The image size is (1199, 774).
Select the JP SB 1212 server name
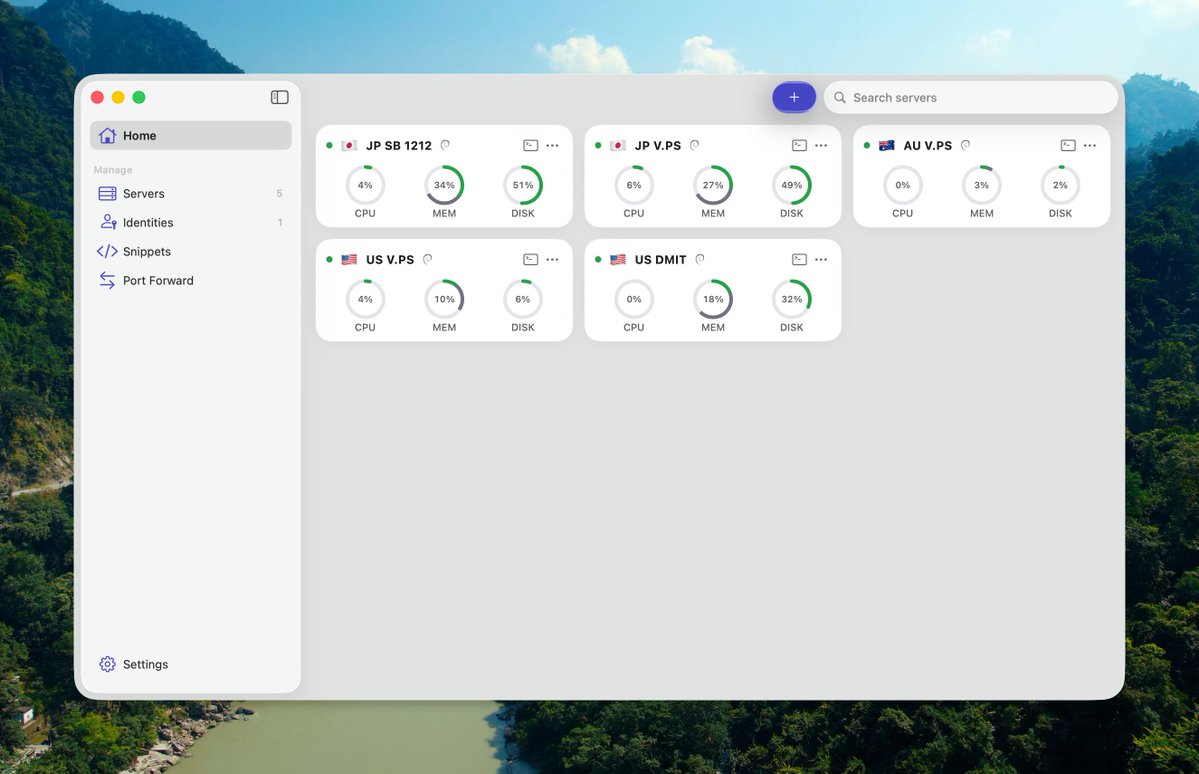tap(398, 145)
